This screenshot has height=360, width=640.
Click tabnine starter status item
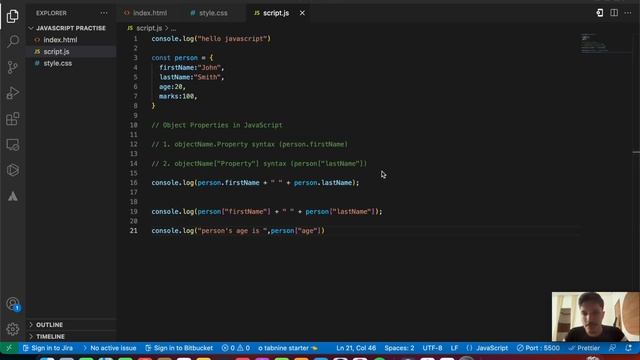(288, 348)
